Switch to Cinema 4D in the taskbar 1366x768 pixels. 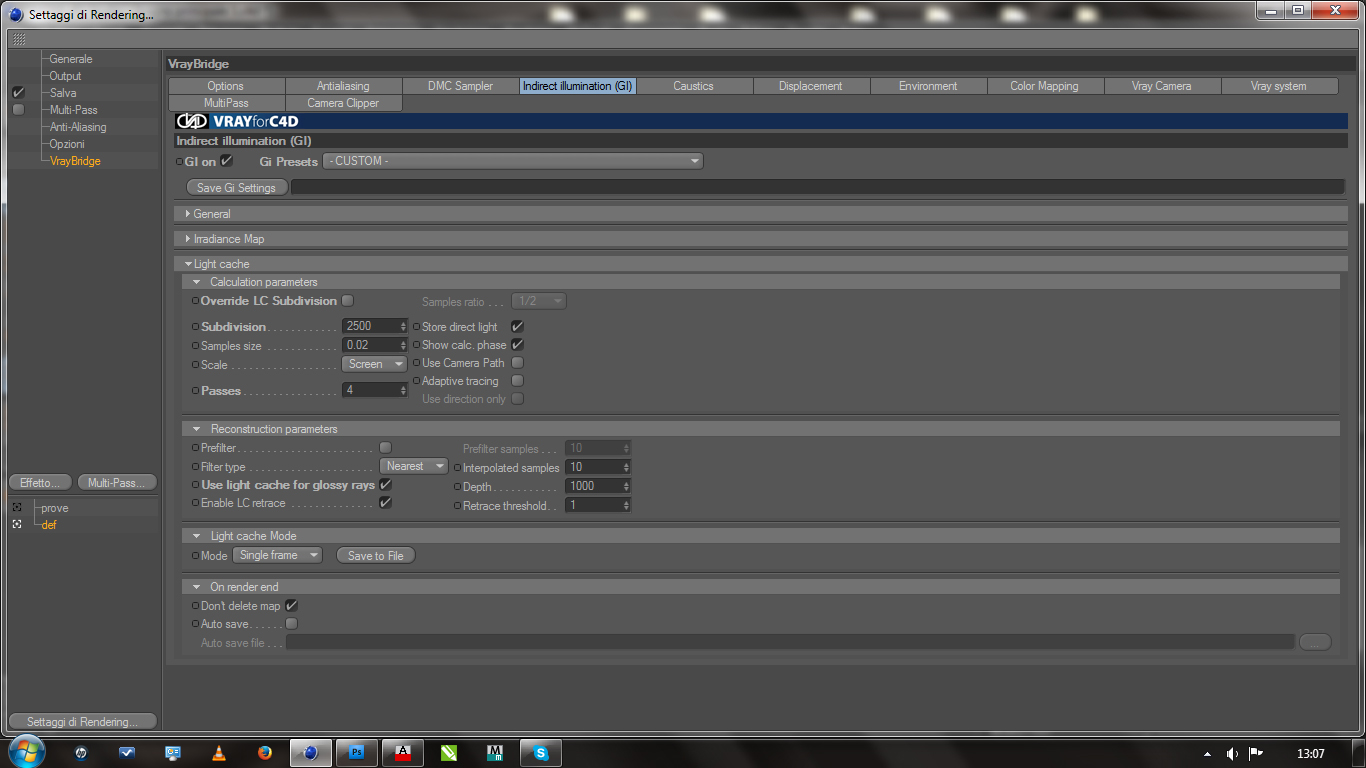pos(311,753)
